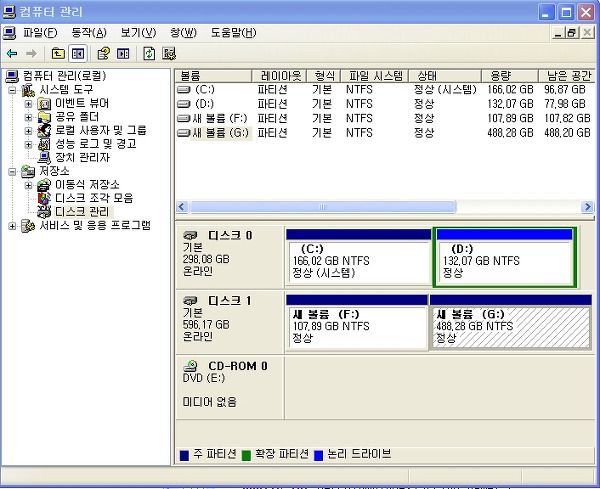Sort by the 형식 column header

pyautogui.click(x=324, y=76)
